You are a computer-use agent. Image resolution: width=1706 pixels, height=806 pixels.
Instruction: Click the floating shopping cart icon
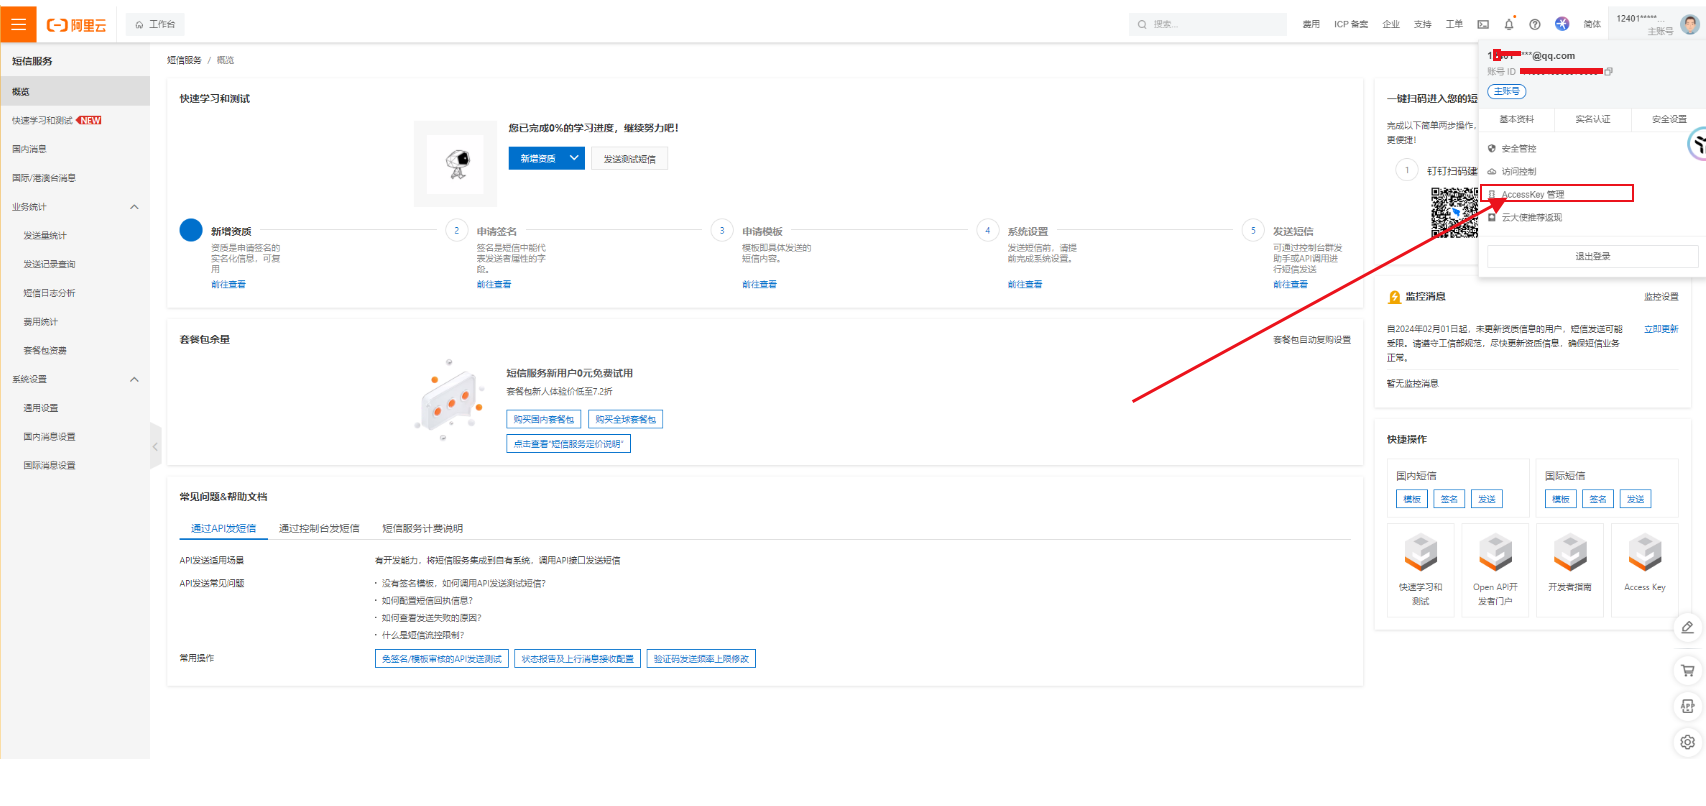pos(1687,670)
